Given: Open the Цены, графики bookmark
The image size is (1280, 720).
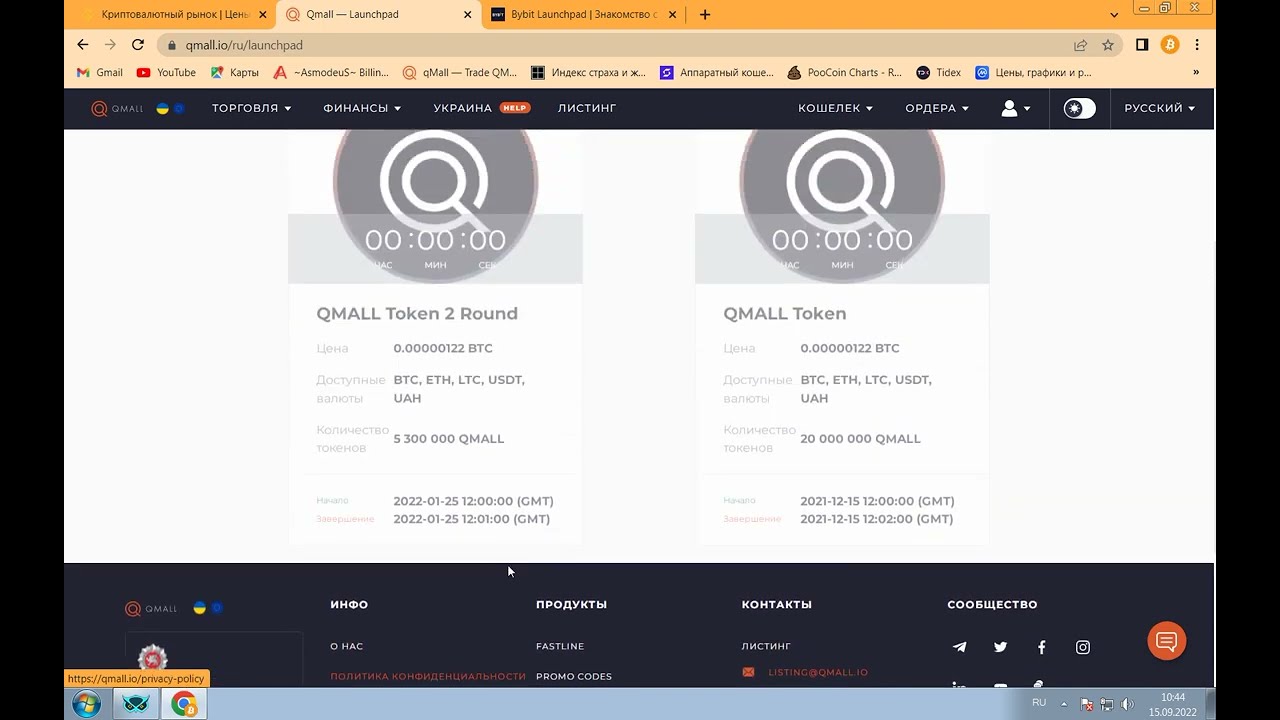Looking at the screenshot, I should pos(1033,73).
